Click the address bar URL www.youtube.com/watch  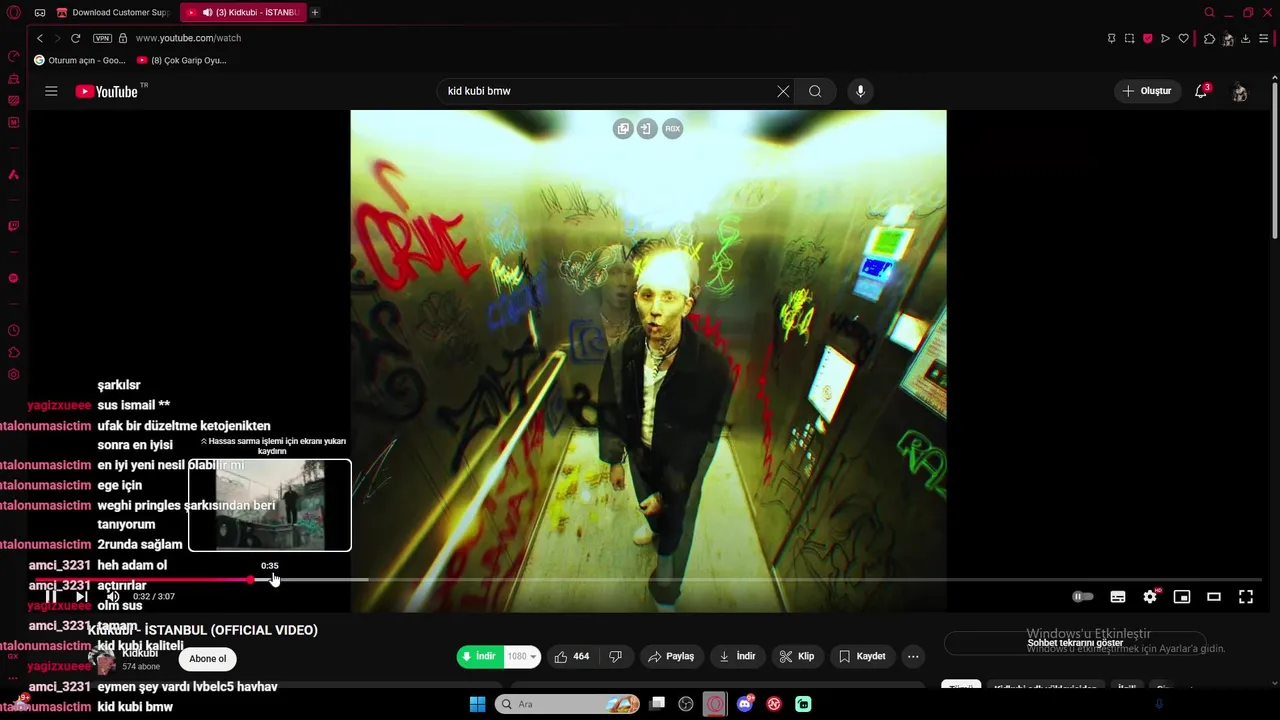pos(188,38)
